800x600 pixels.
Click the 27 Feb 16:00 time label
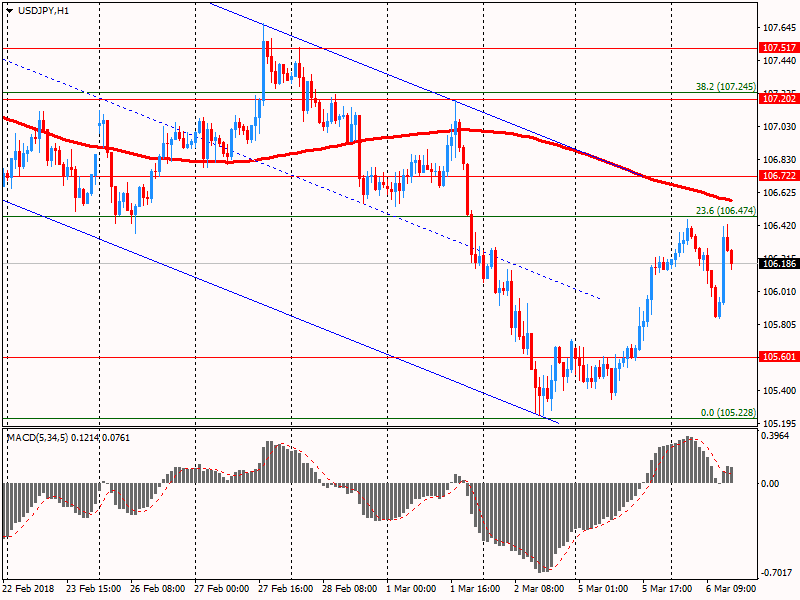285,588
